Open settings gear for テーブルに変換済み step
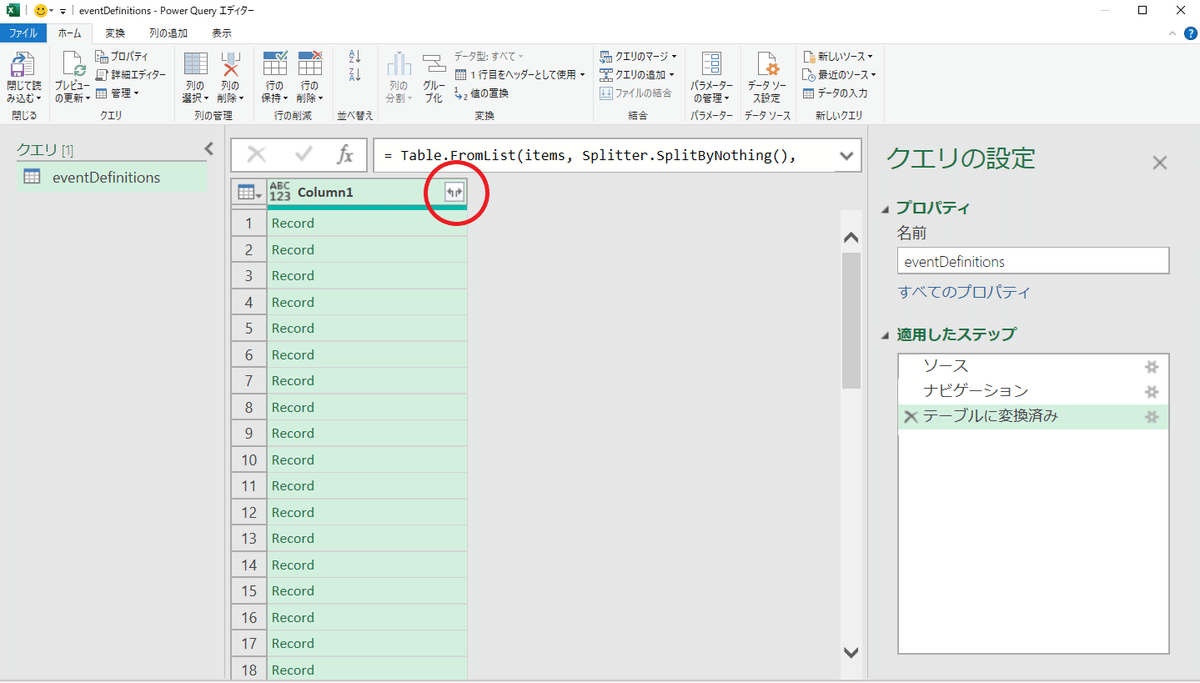This screenshot has height=683, width=1200. tap(1151, 417)
